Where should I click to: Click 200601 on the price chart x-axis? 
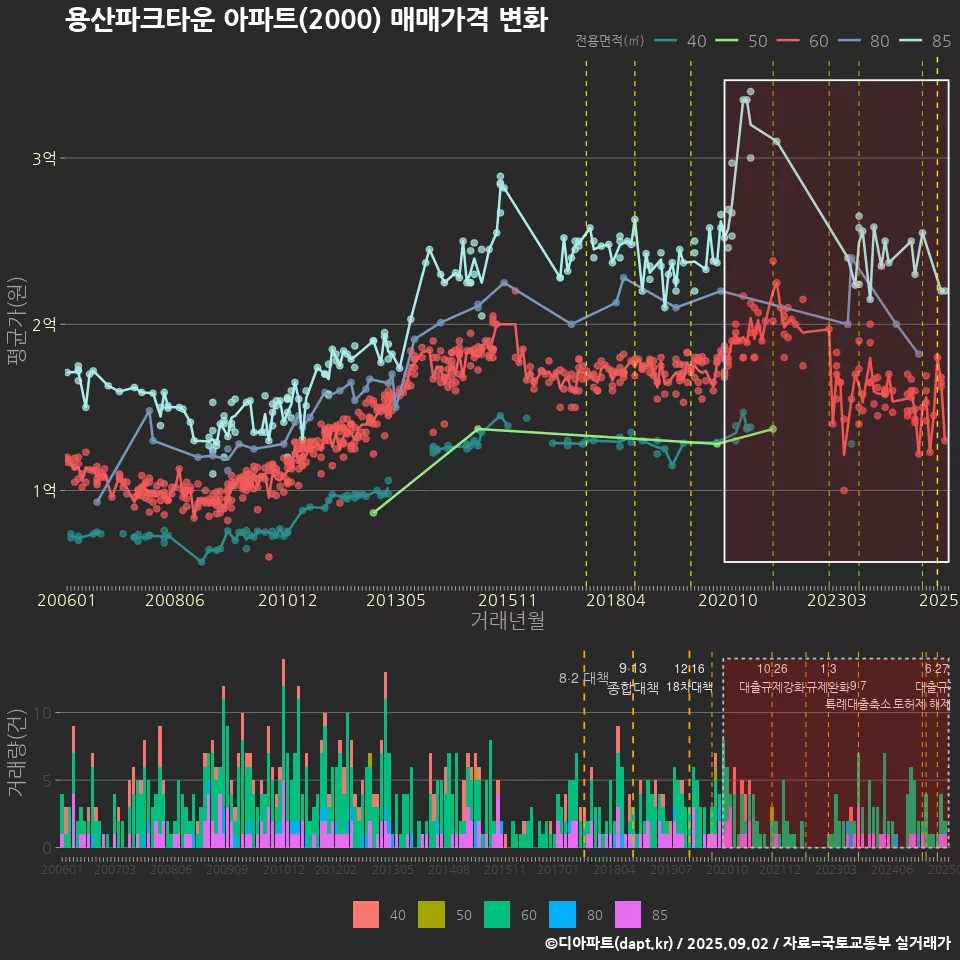(66, 600)
